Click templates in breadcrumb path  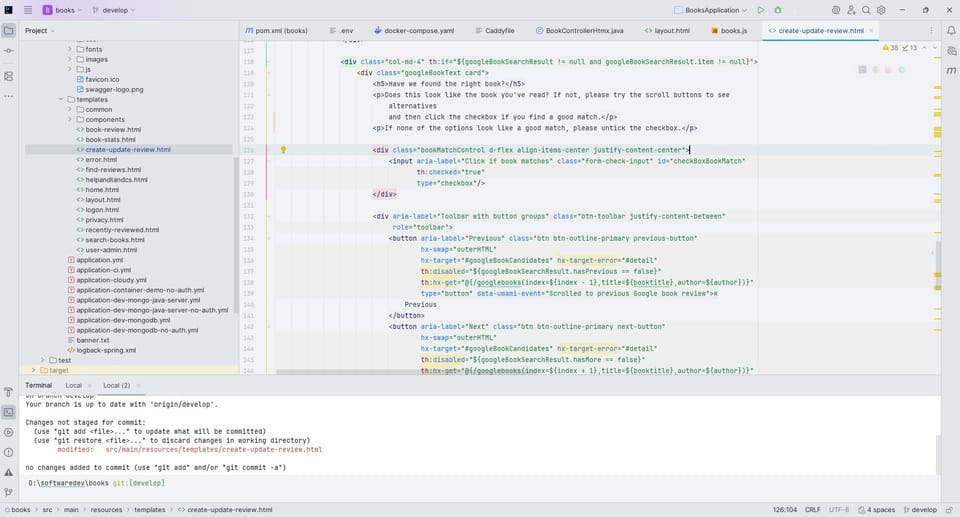[150, 510]
